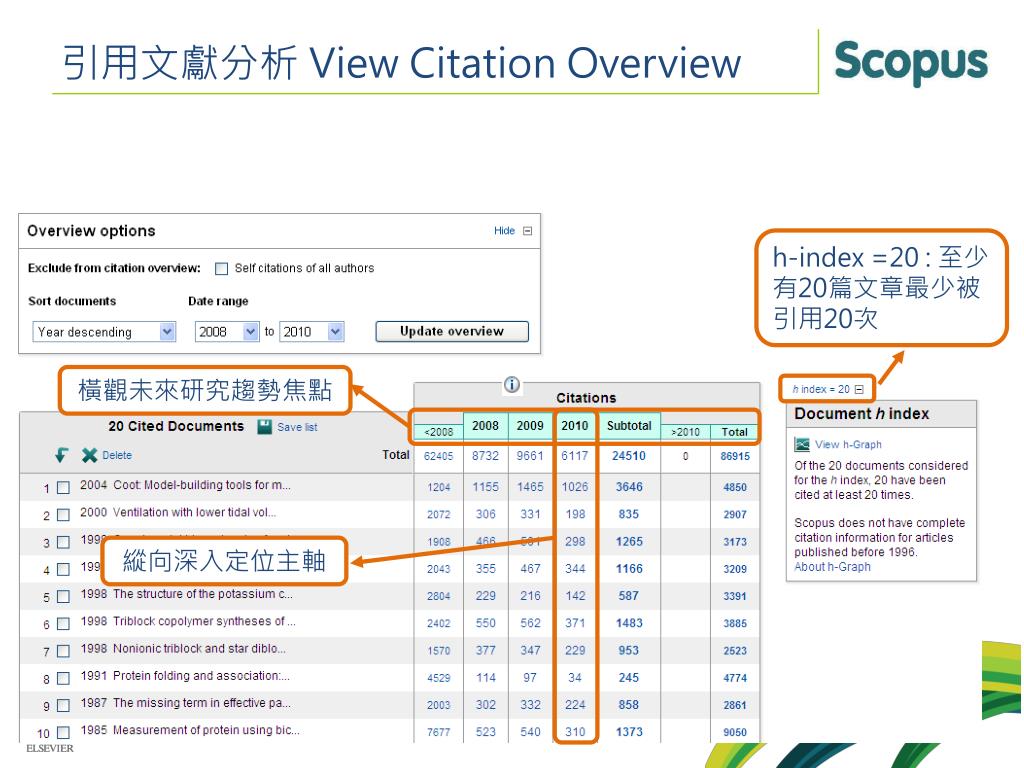Check the box for Triblock copolymer syntheses

[x=63, y=624]
